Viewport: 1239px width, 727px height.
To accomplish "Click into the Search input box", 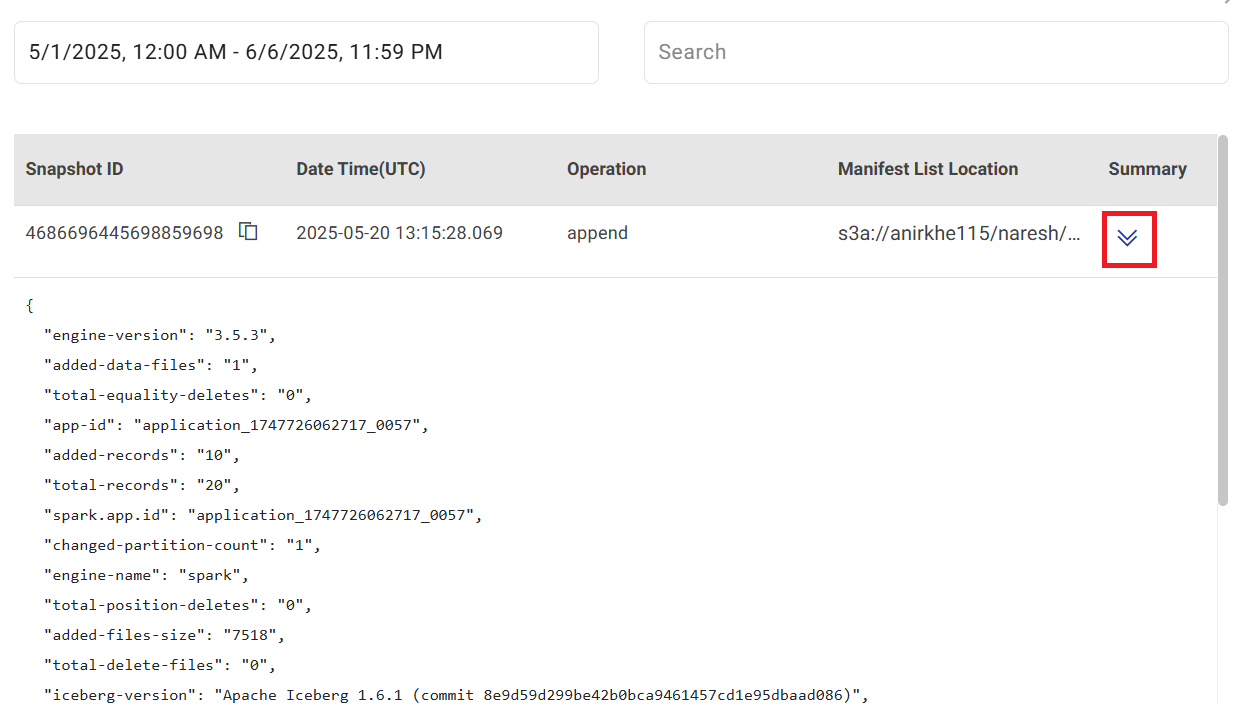I will [935, 52].
